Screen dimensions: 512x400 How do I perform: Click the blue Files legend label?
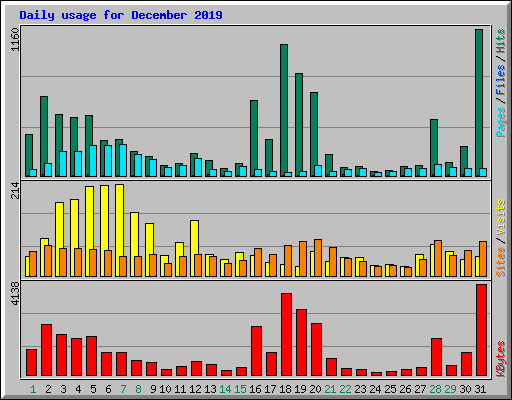coord(501,79)
